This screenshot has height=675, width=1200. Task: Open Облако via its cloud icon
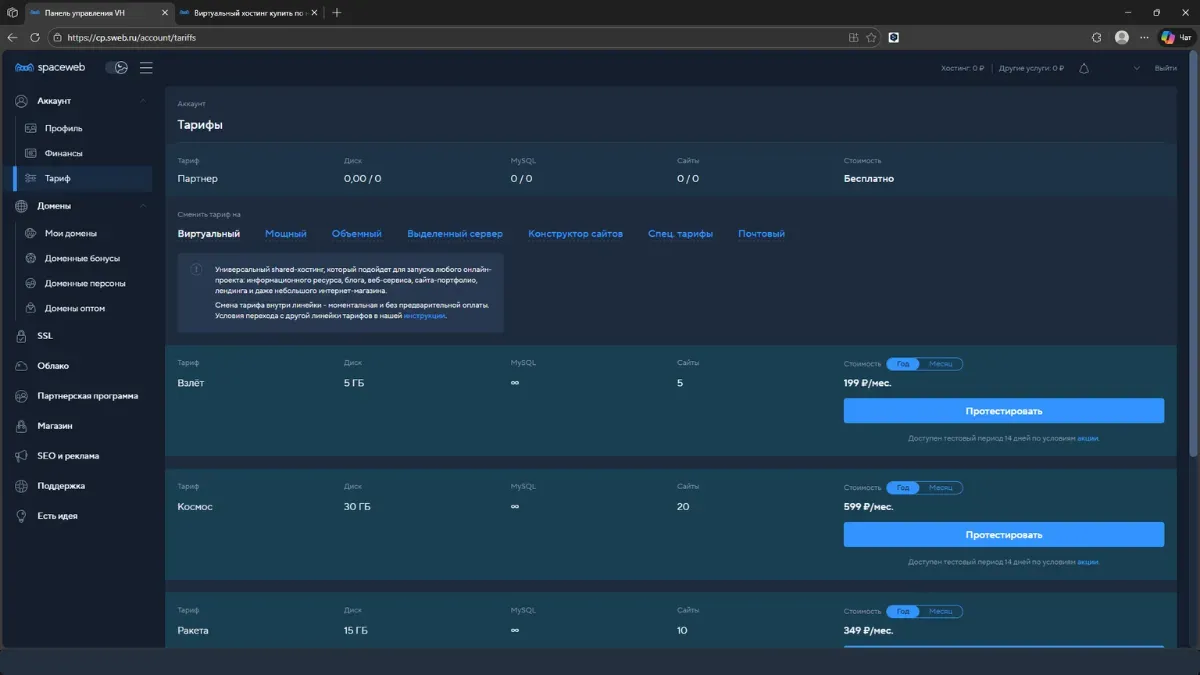21,366
